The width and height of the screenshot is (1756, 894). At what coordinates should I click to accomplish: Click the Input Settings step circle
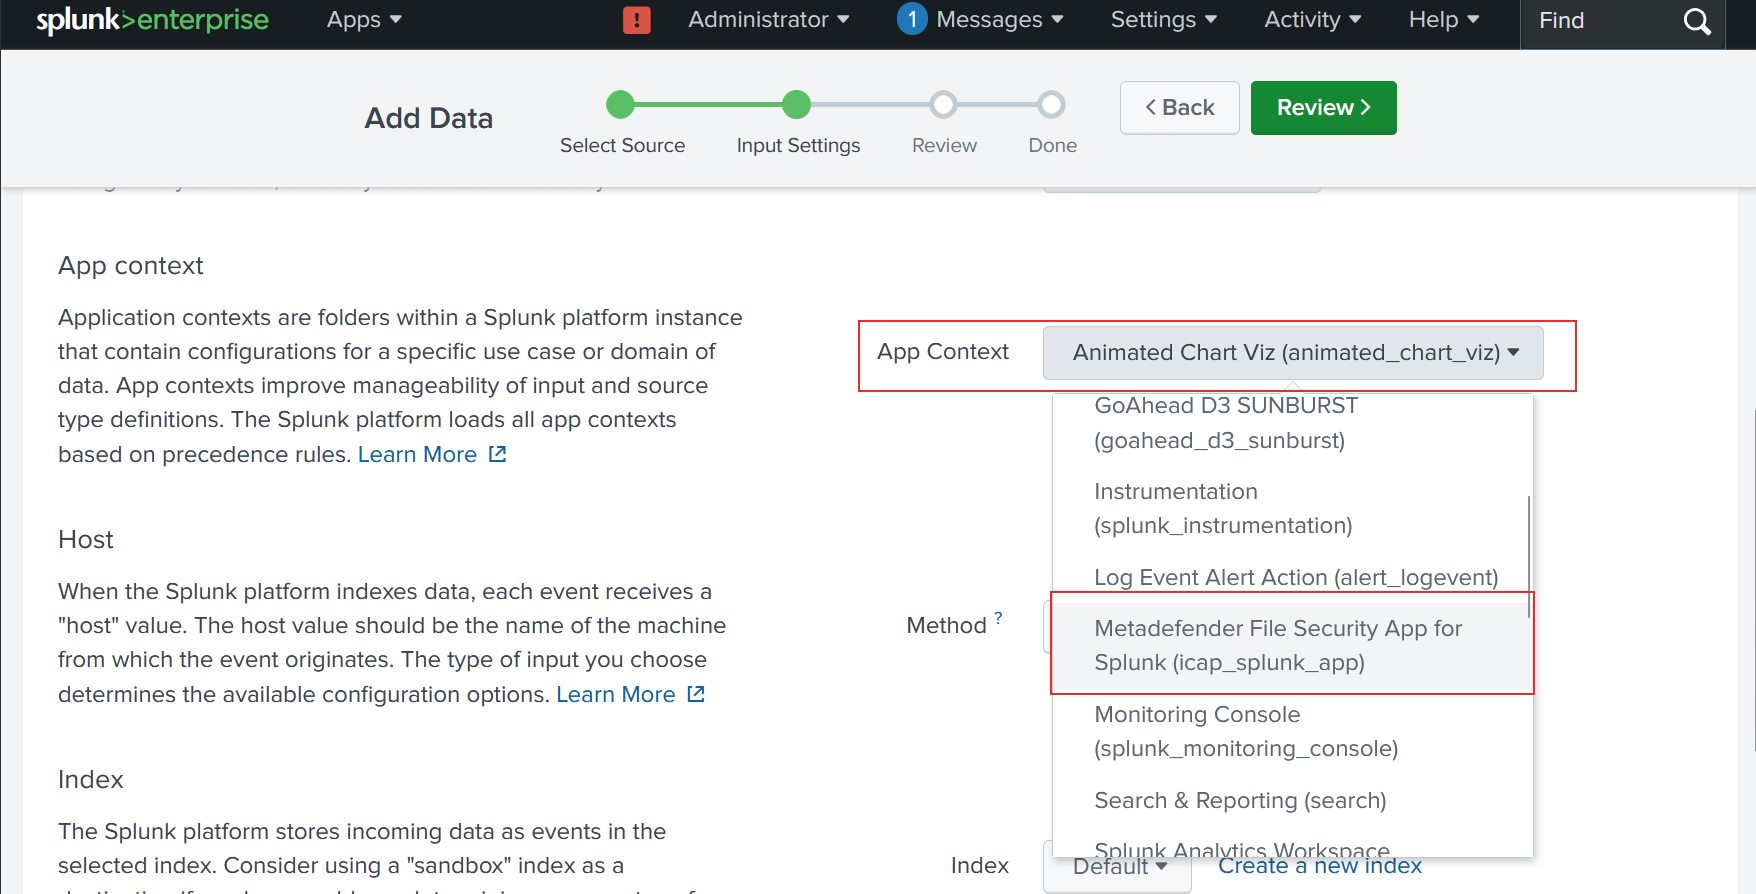796,104
